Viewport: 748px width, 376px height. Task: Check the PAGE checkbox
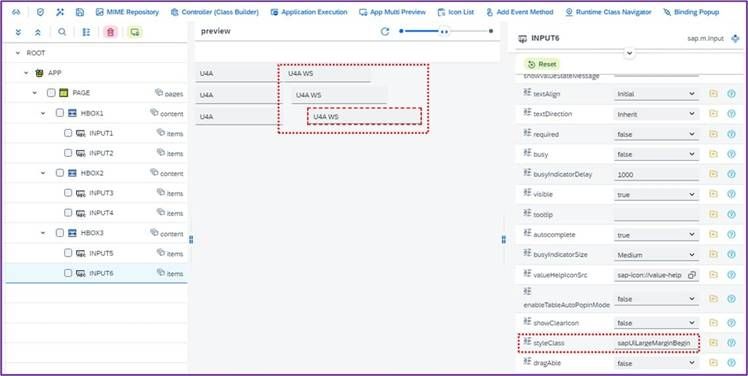(x=51, y=93)
